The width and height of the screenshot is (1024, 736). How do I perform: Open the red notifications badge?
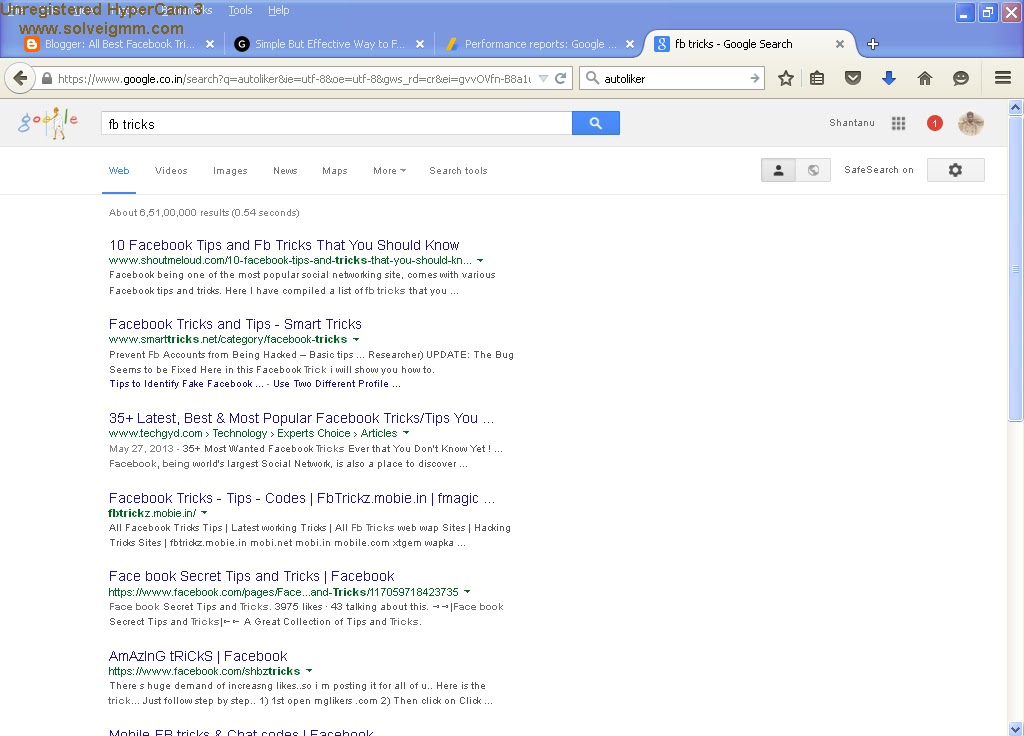tap(935, 123)
